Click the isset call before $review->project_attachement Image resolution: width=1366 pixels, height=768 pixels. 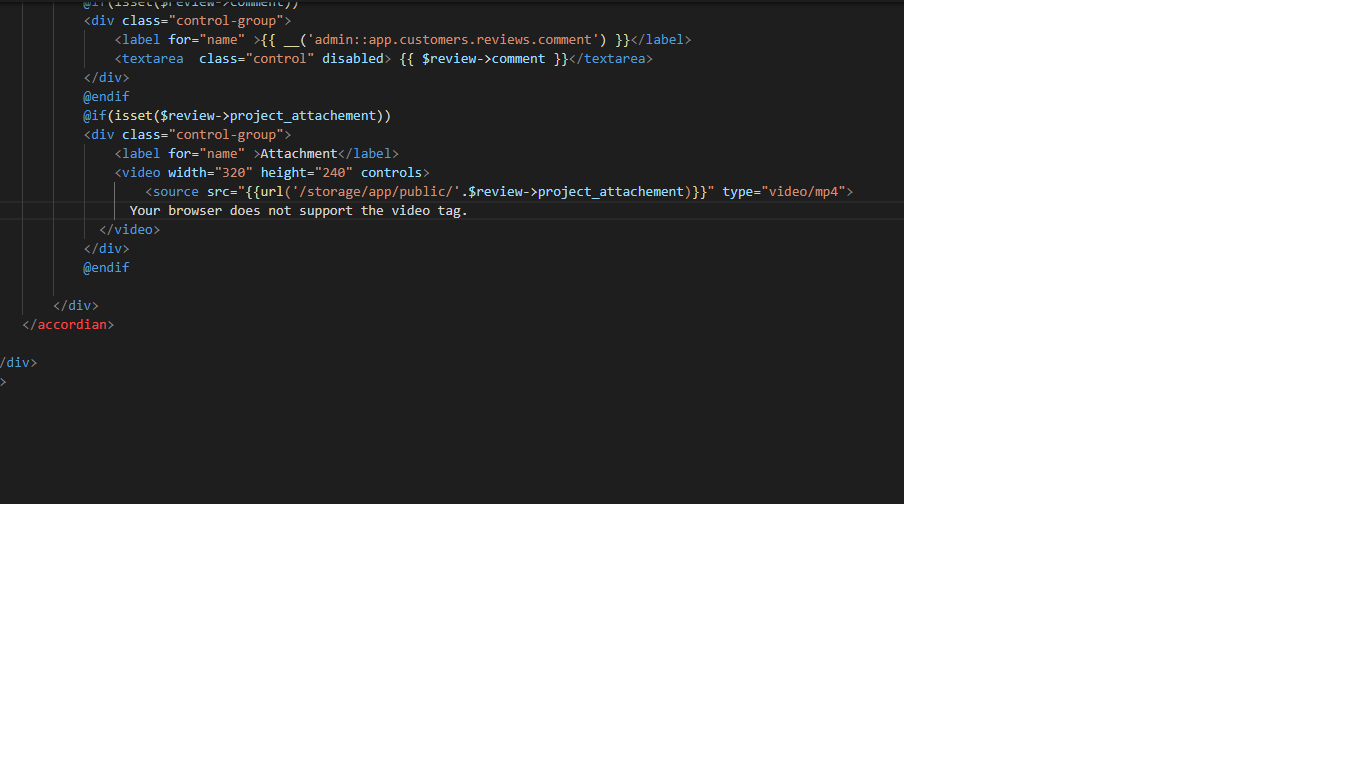pos(134,116)
